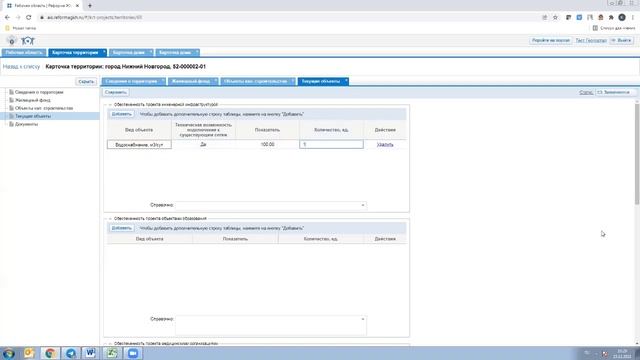Open the Водоснабжение object type cell
Screen dimensions: 640x360
click(x=139, y=144)
